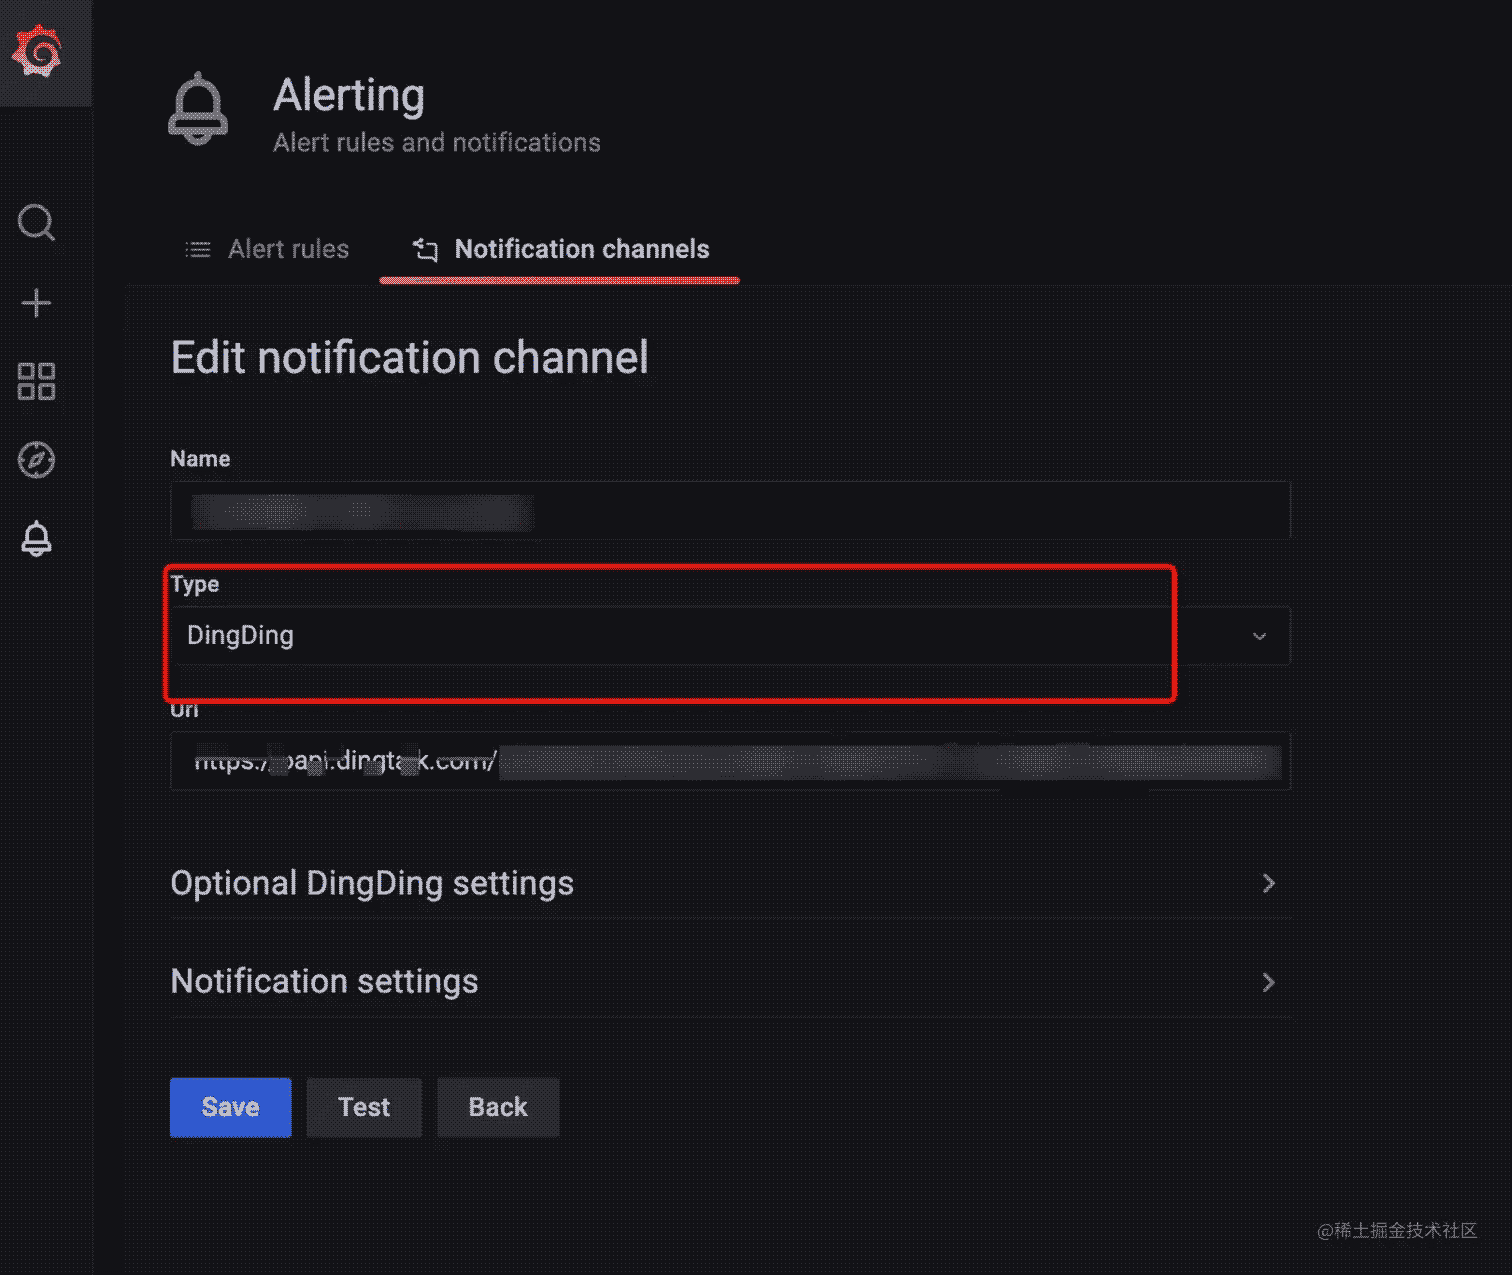The height and width of the screenshot is (1275, 1512).
Task: Click the Name input field
Action: 730,511
